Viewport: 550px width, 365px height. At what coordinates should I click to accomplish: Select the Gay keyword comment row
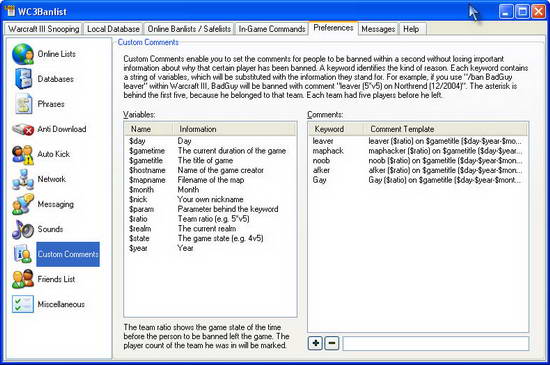tap(418, 180)
